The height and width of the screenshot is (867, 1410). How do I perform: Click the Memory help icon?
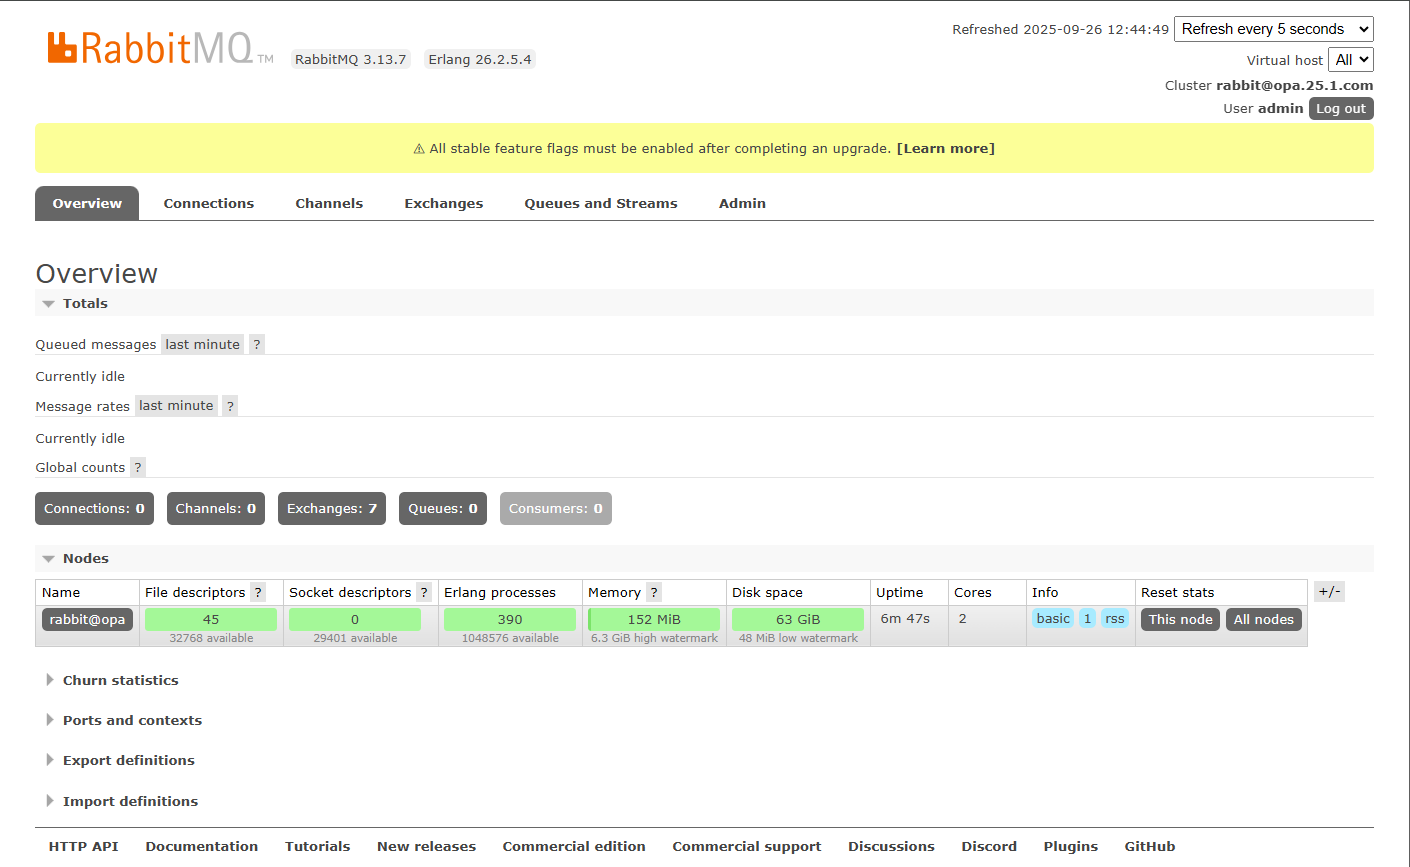coord(653,592)
